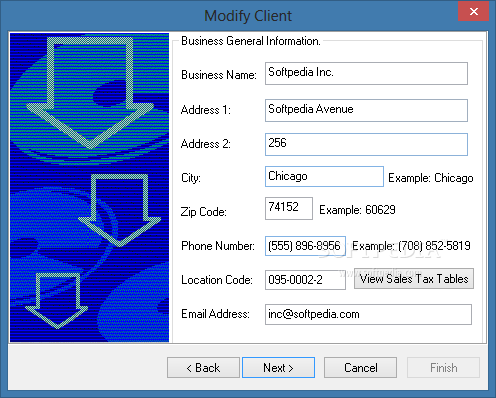Click the 'Zip Code:' label
This screenshot has width=496, height=398.
(x=204, y=212)
